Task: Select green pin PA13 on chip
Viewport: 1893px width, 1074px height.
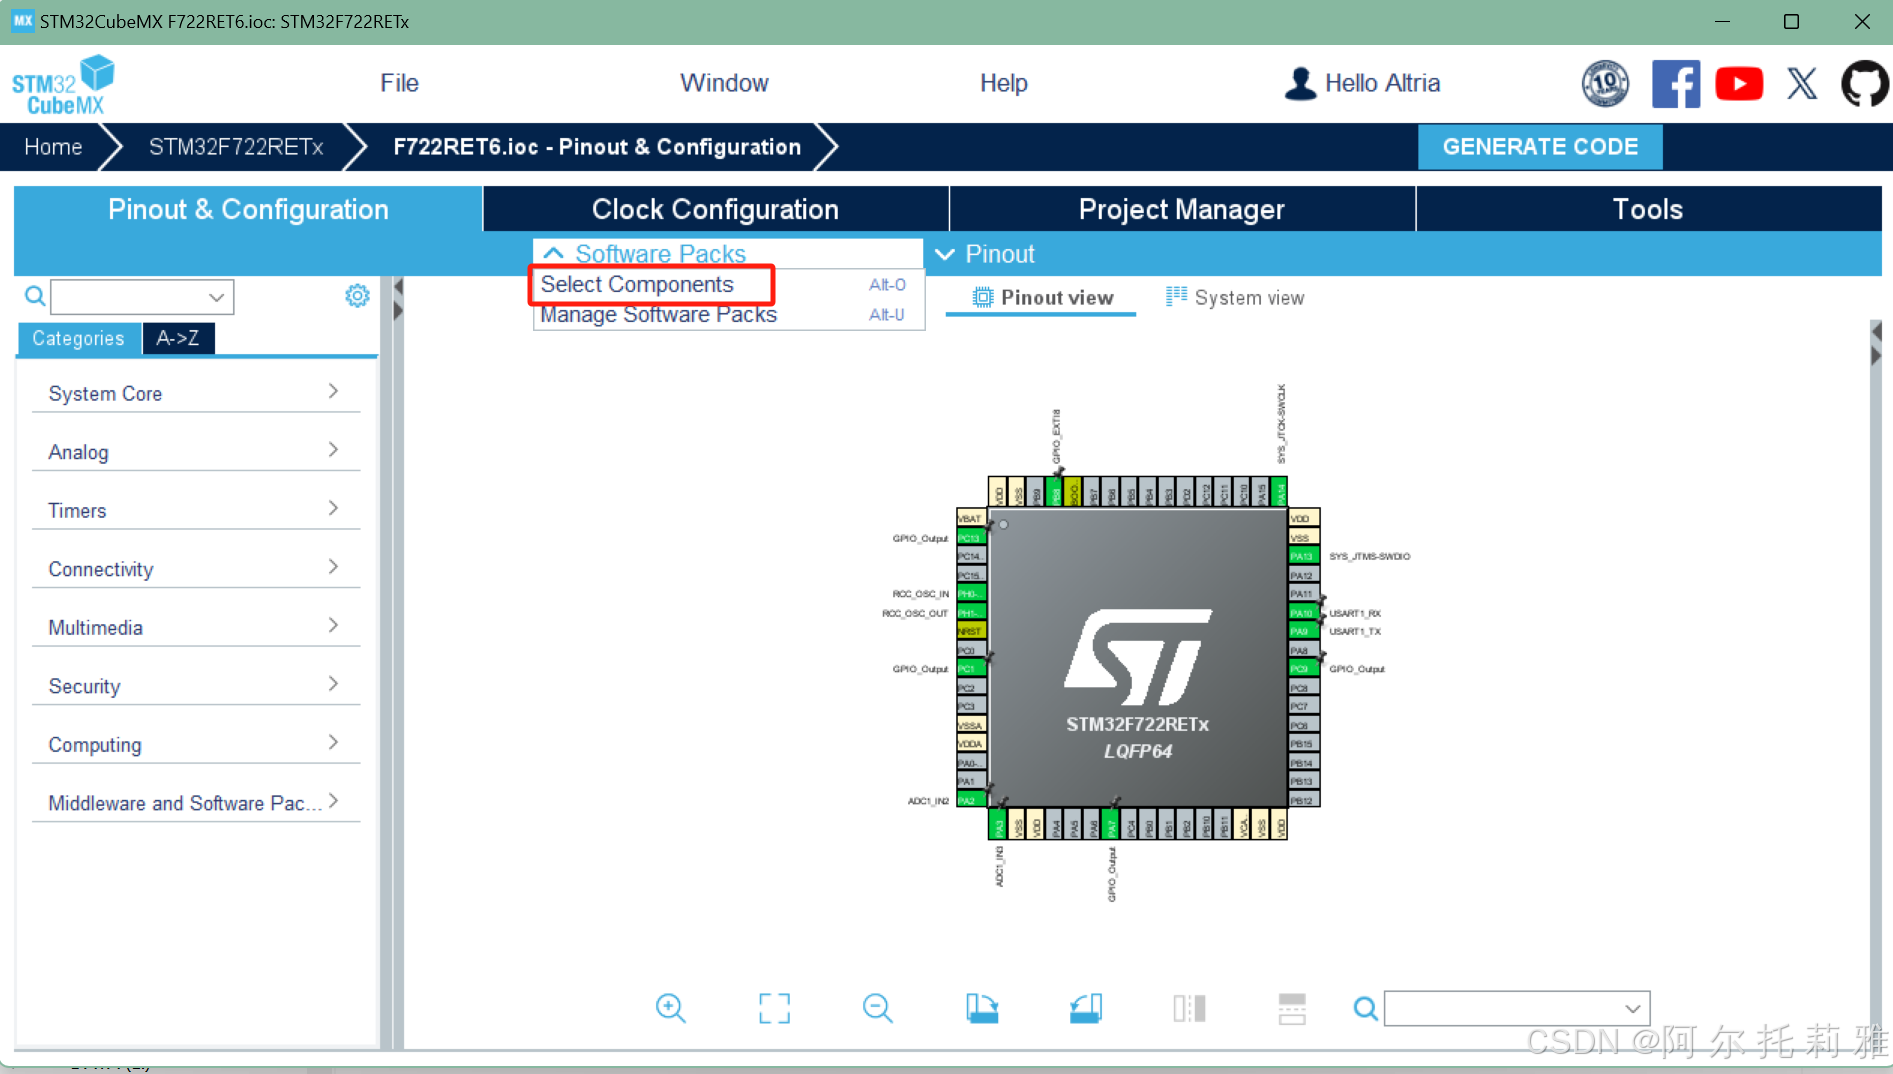Action: pos(1304,556)
